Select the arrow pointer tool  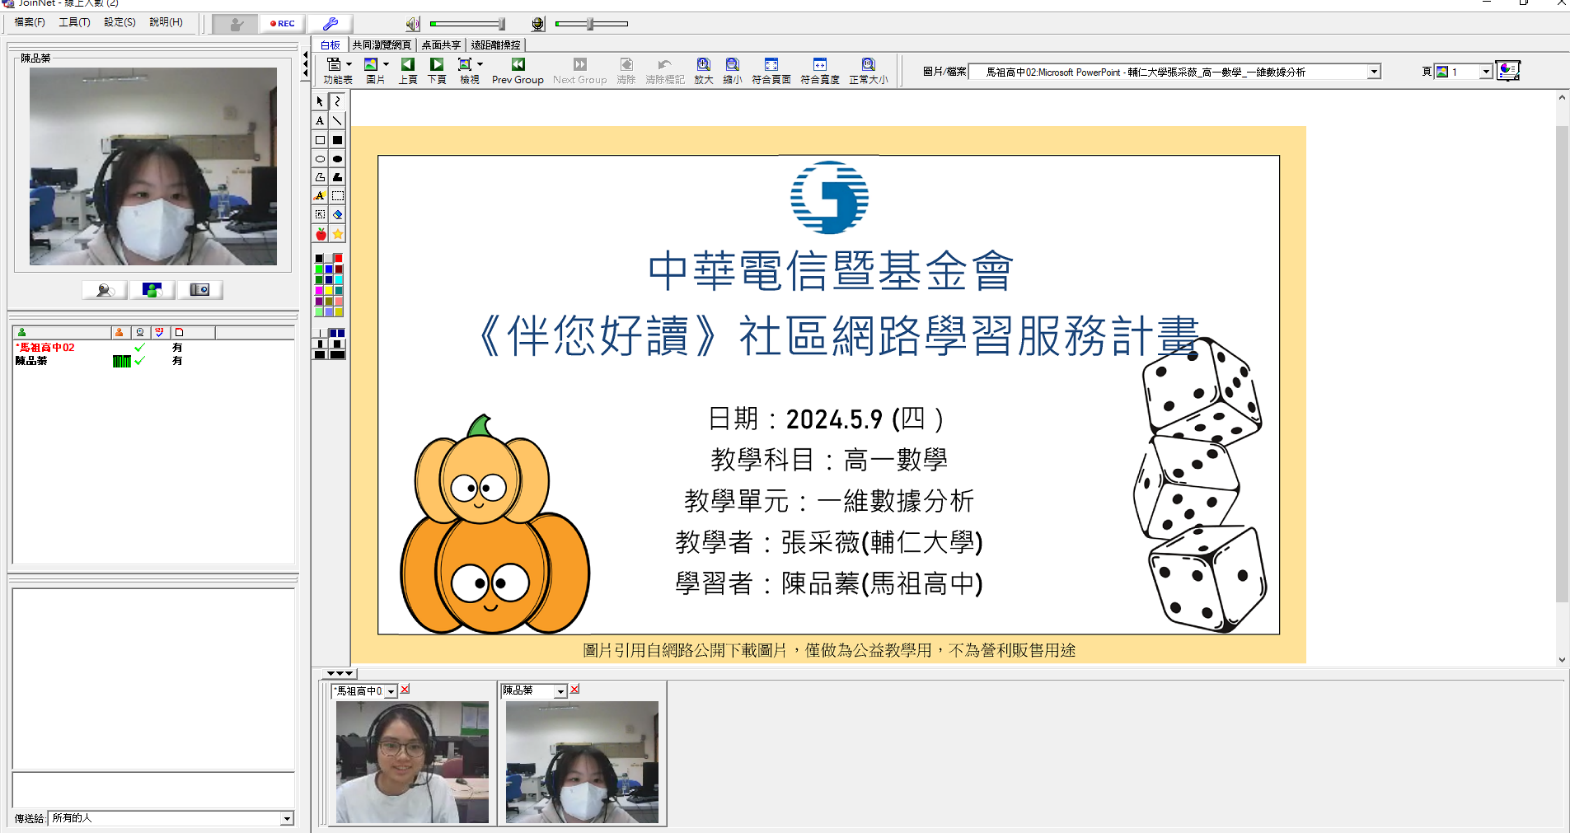(320, 101)
